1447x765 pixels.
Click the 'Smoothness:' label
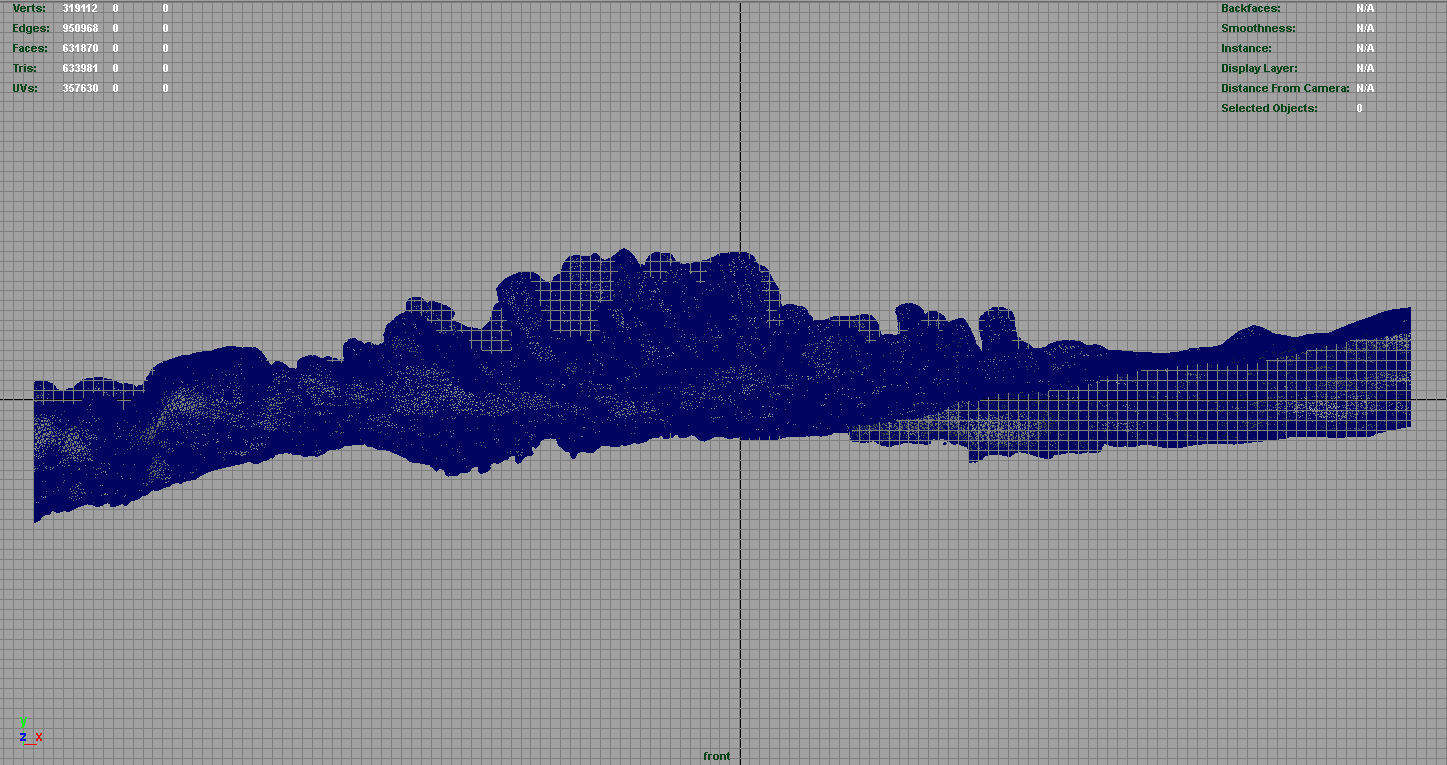coord(1258,28)
